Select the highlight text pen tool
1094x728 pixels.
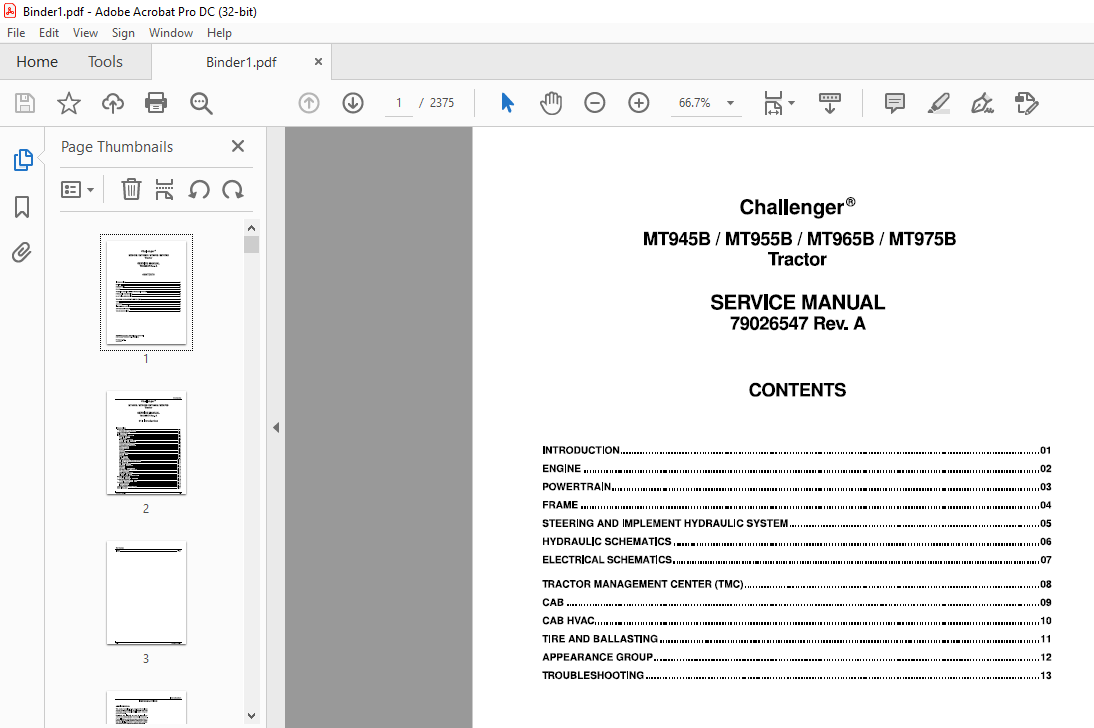point(938,103)
